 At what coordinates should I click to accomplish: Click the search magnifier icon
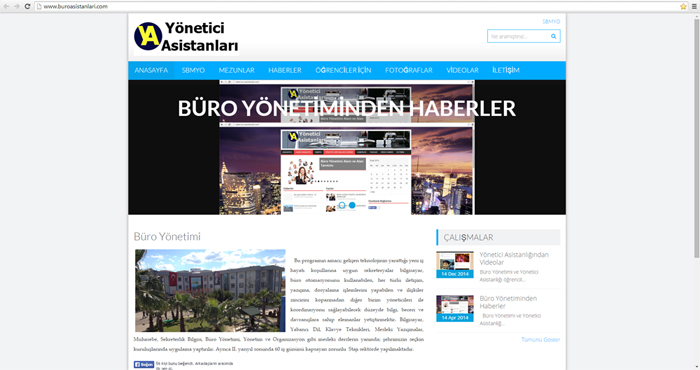554,36
